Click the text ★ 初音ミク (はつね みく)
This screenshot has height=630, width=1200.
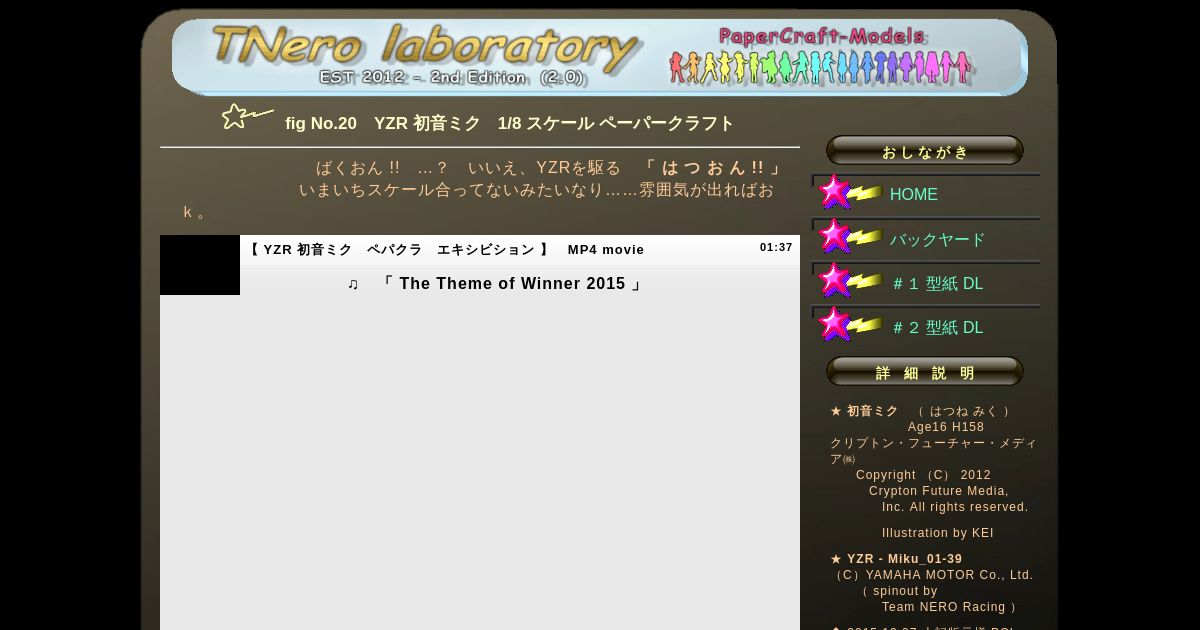point(921,411)
